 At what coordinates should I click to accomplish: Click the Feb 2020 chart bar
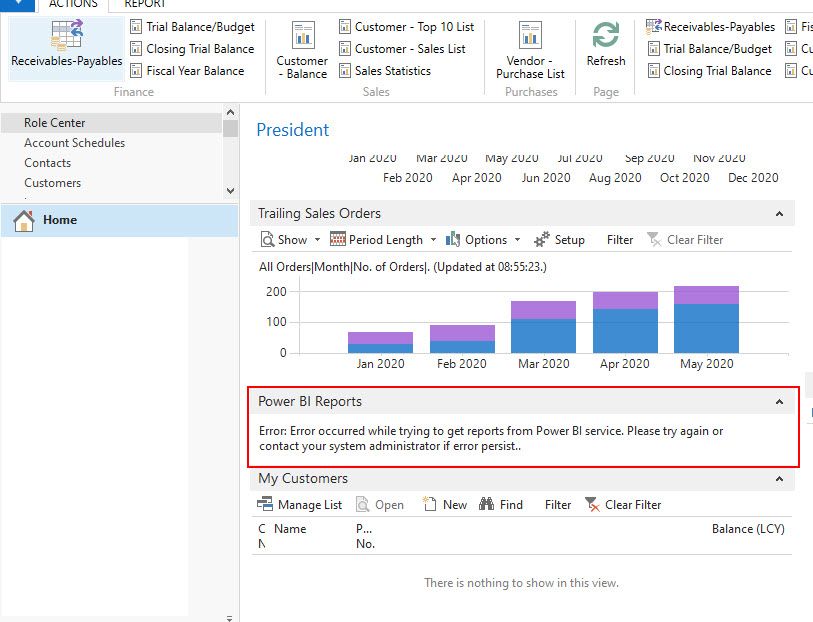(x=462, y=339)
